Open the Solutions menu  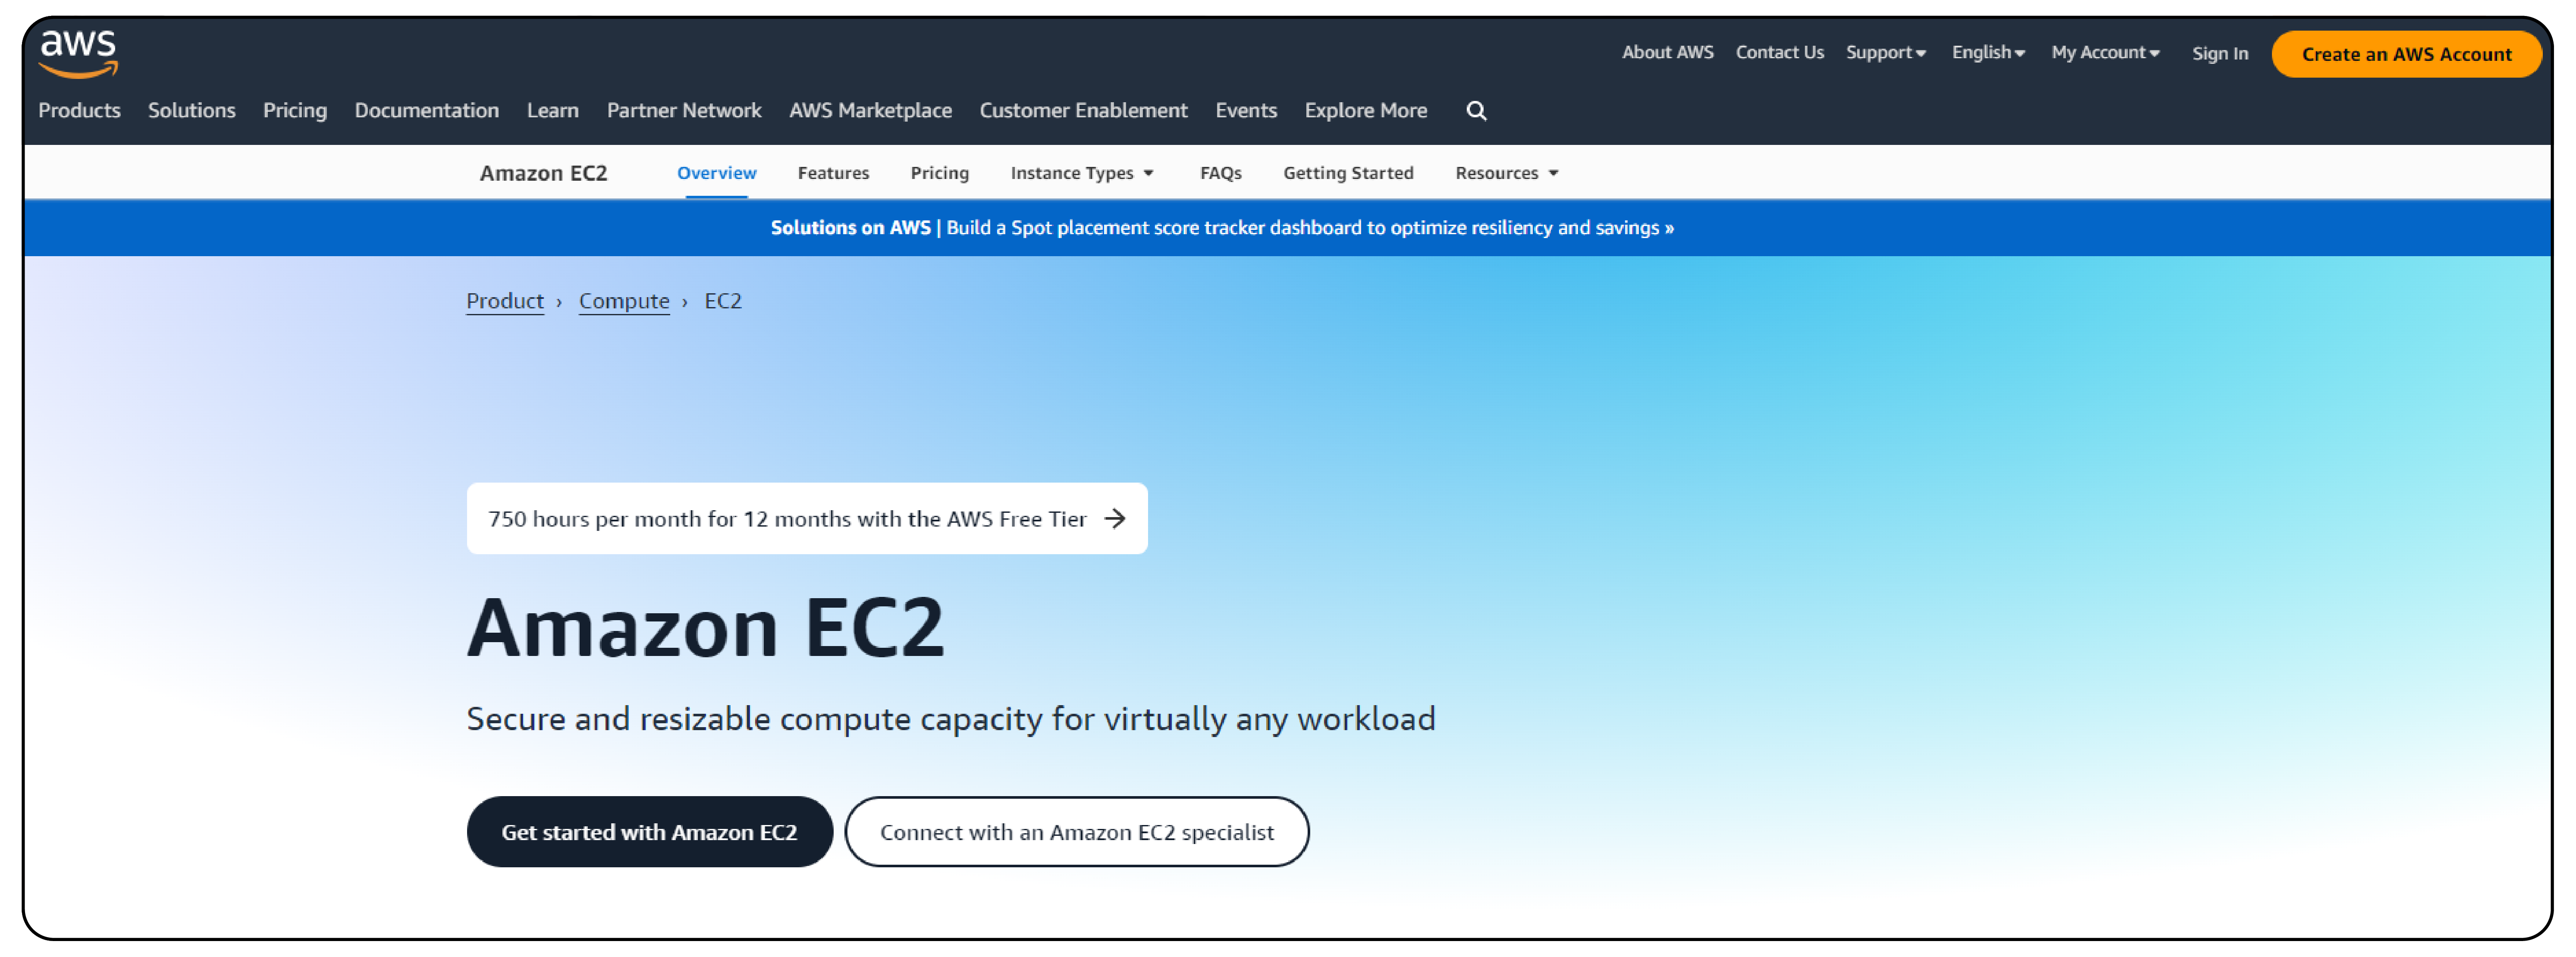[x=192, y=111]
